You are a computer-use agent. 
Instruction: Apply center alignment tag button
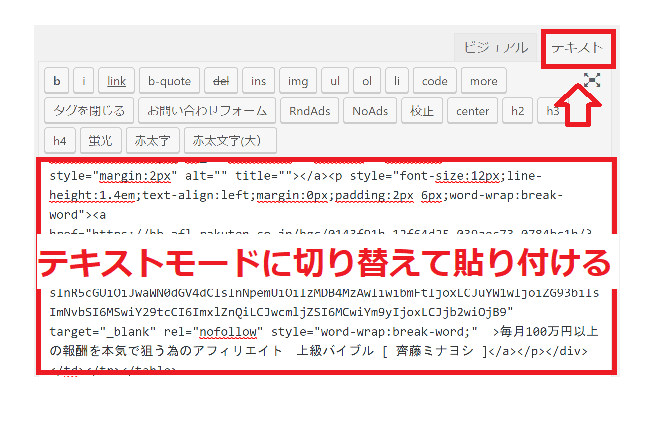click(472, 110)
